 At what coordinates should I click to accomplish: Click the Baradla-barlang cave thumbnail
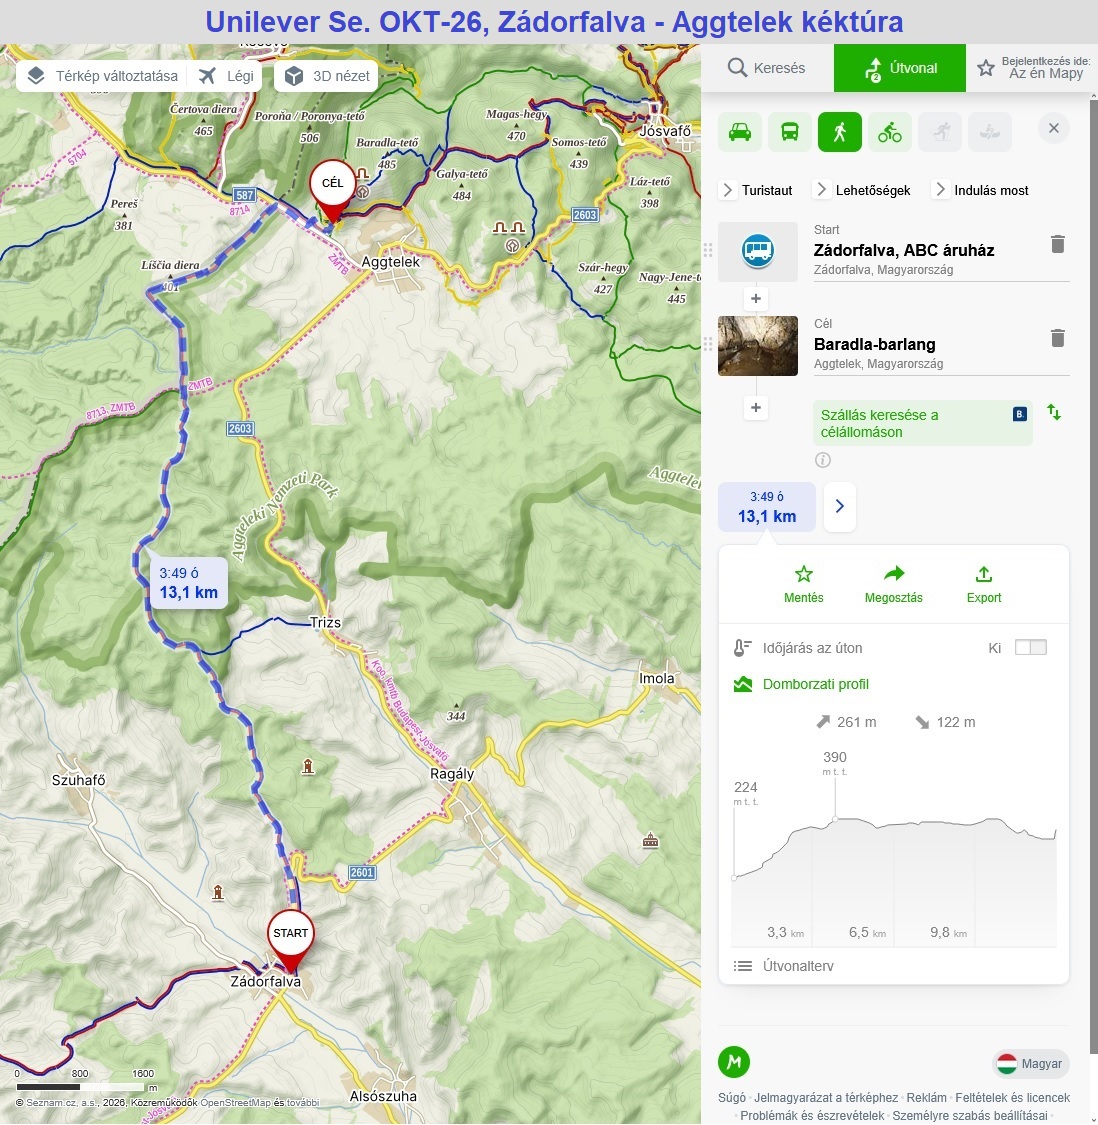coord(758,346)
